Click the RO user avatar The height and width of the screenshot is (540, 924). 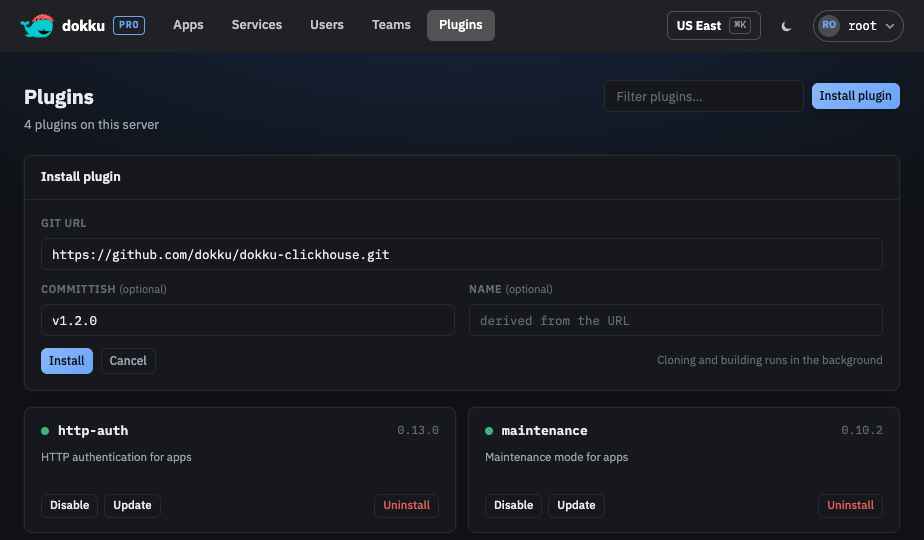(x=829, y=25)
